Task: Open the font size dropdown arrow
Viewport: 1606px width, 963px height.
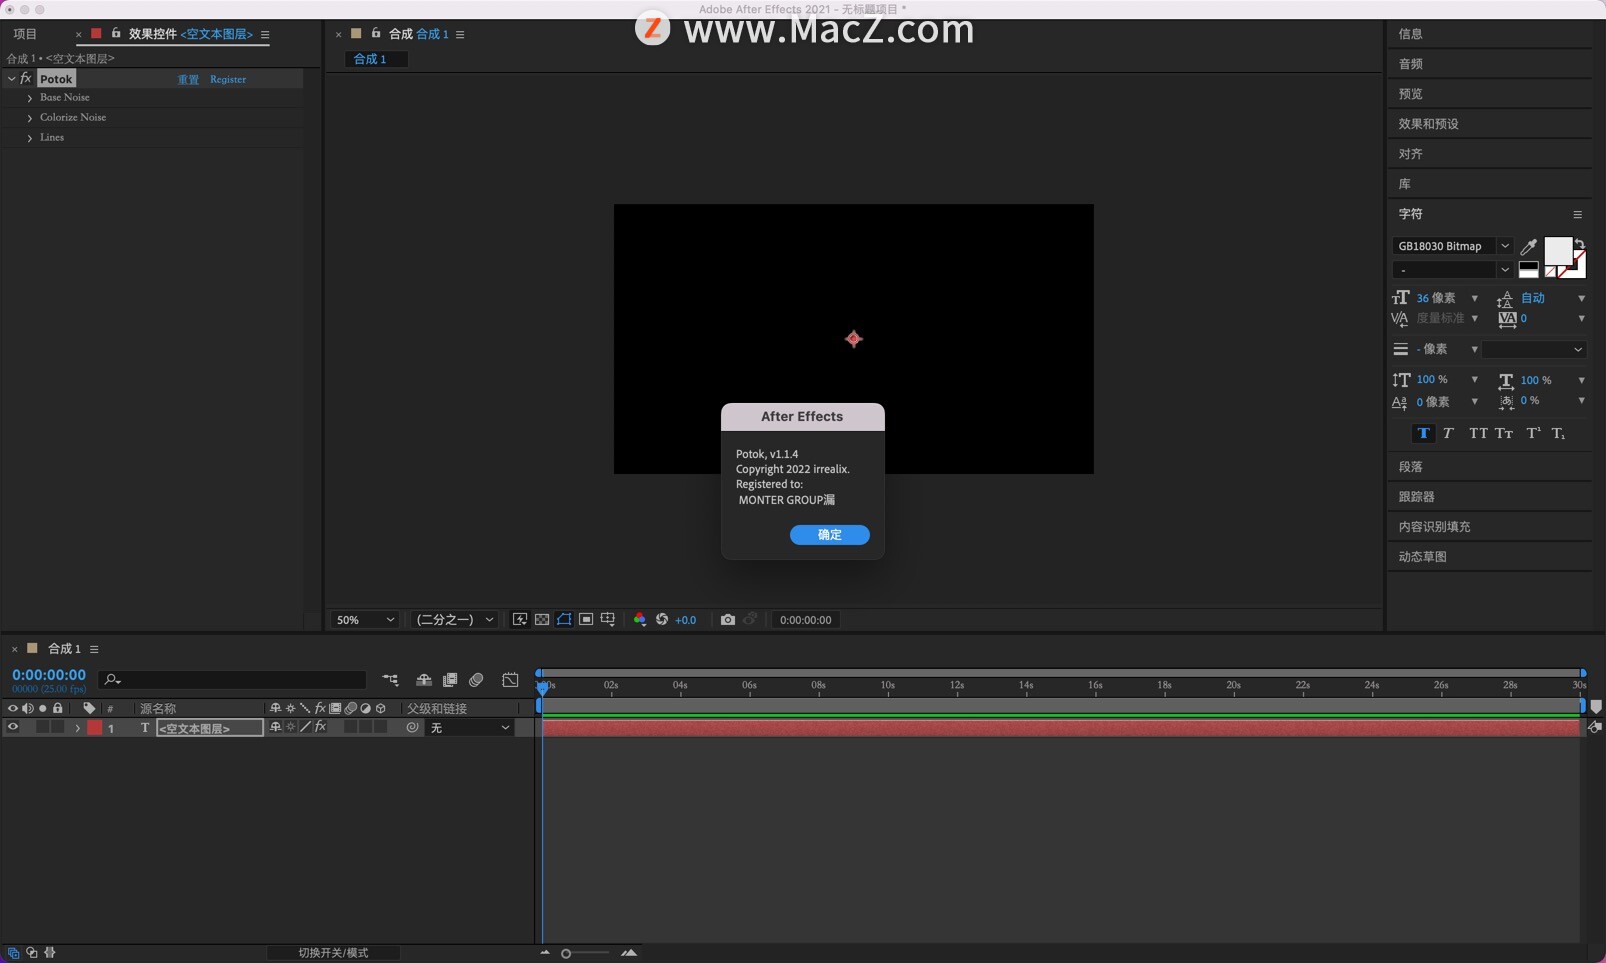Action: tap(1474, 298)
